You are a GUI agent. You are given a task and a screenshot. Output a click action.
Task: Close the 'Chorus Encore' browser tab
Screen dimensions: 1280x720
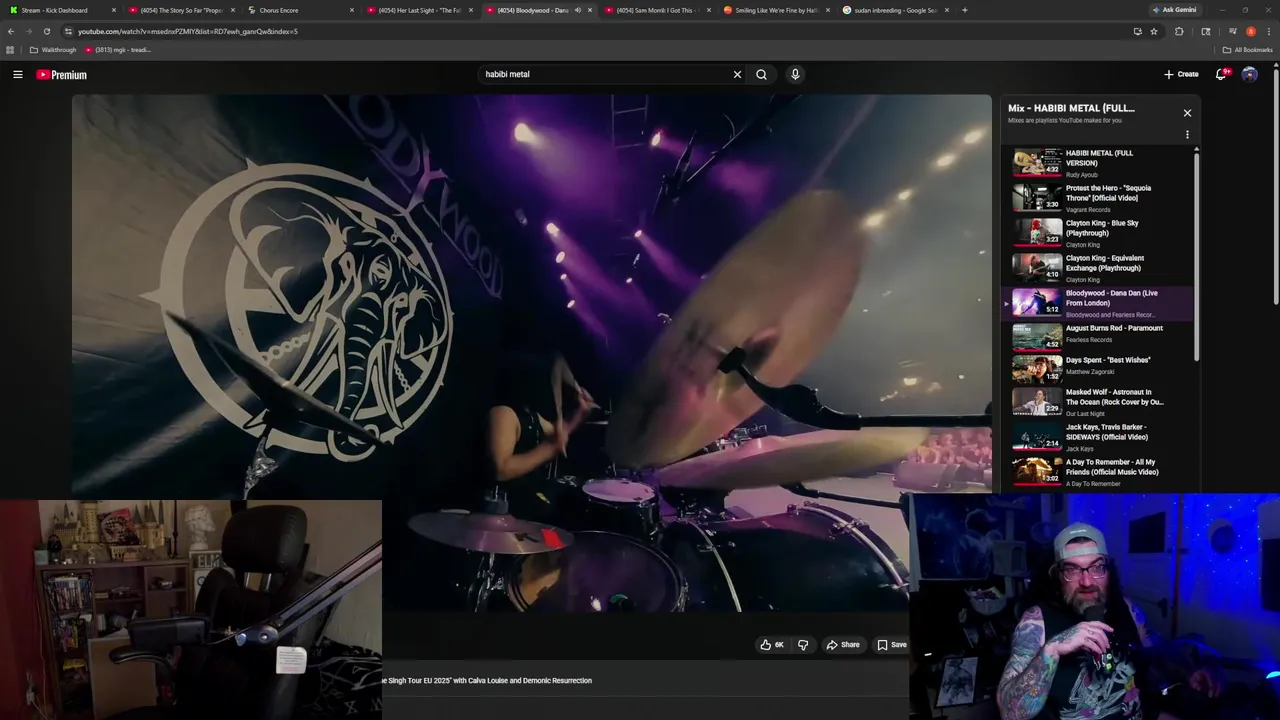[352, 10]
